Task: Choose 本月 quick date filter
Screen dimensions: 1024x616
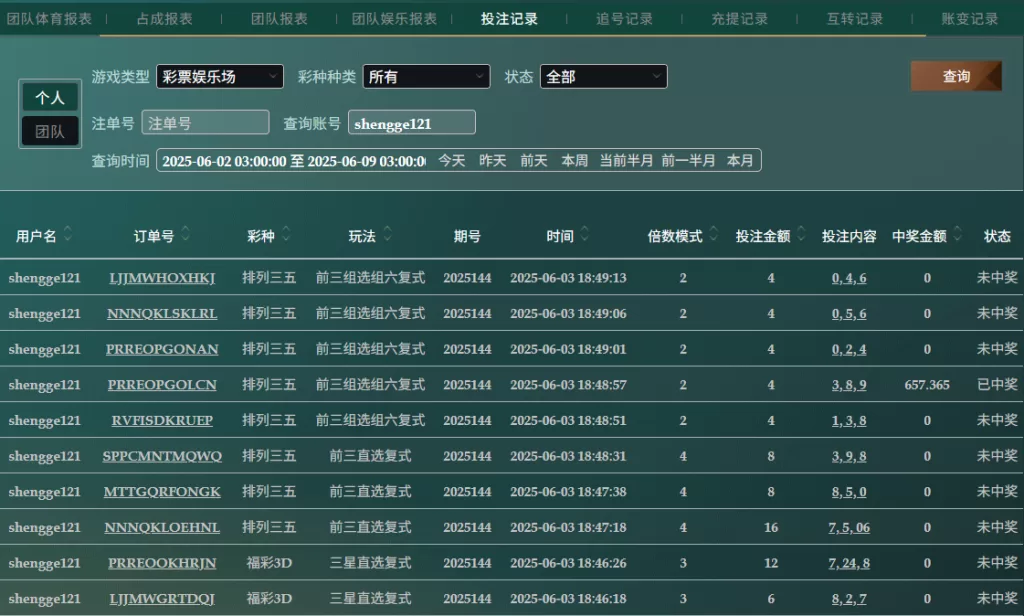Action: coord(740,160)
